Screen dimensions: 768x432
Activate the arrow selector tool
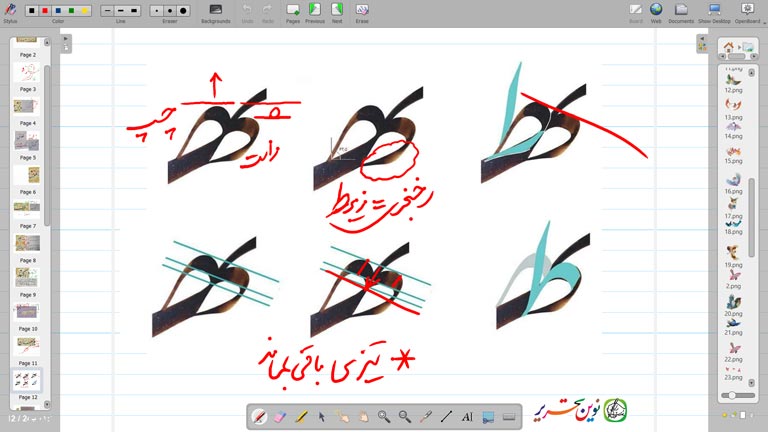pyautogui.click(x=322, y=416)
